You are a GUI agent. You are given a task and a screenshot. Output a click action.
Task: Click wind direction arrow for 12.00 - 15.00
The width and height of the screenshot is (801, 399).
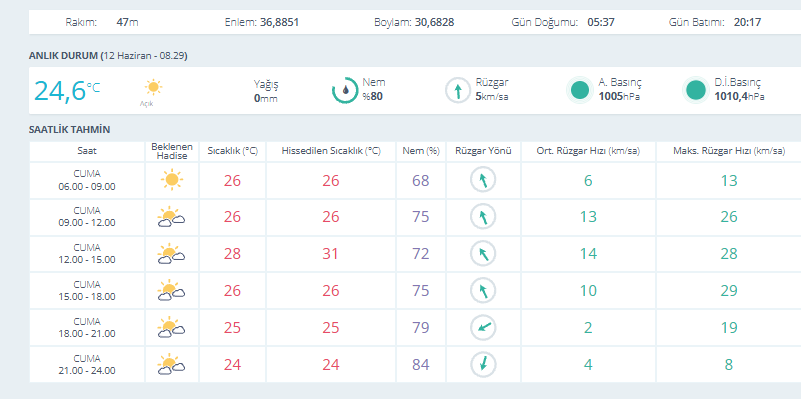(x=483, y=254)
